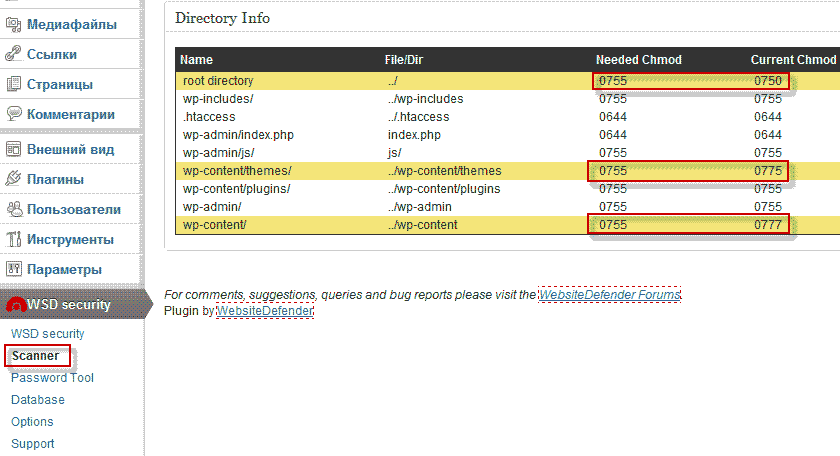Click the Ссылки chain link icon
The image size is (840, 456).
click(x=14, y=54)
